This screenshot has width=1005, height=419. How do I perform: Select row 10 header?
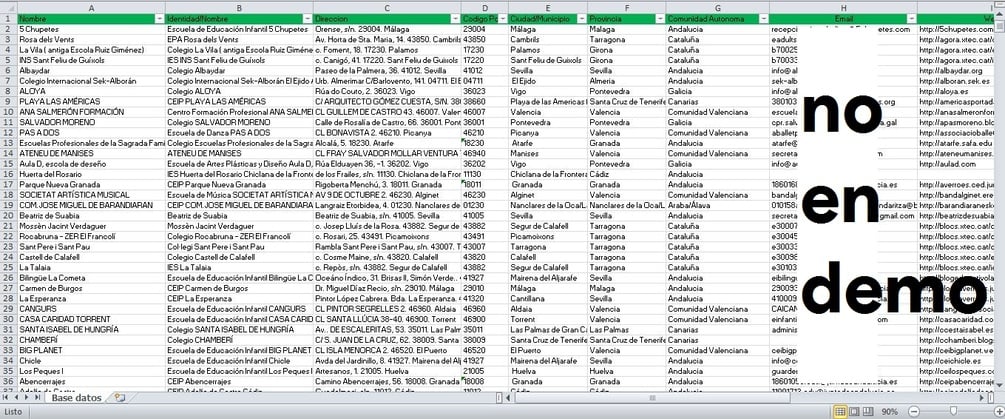8,112
